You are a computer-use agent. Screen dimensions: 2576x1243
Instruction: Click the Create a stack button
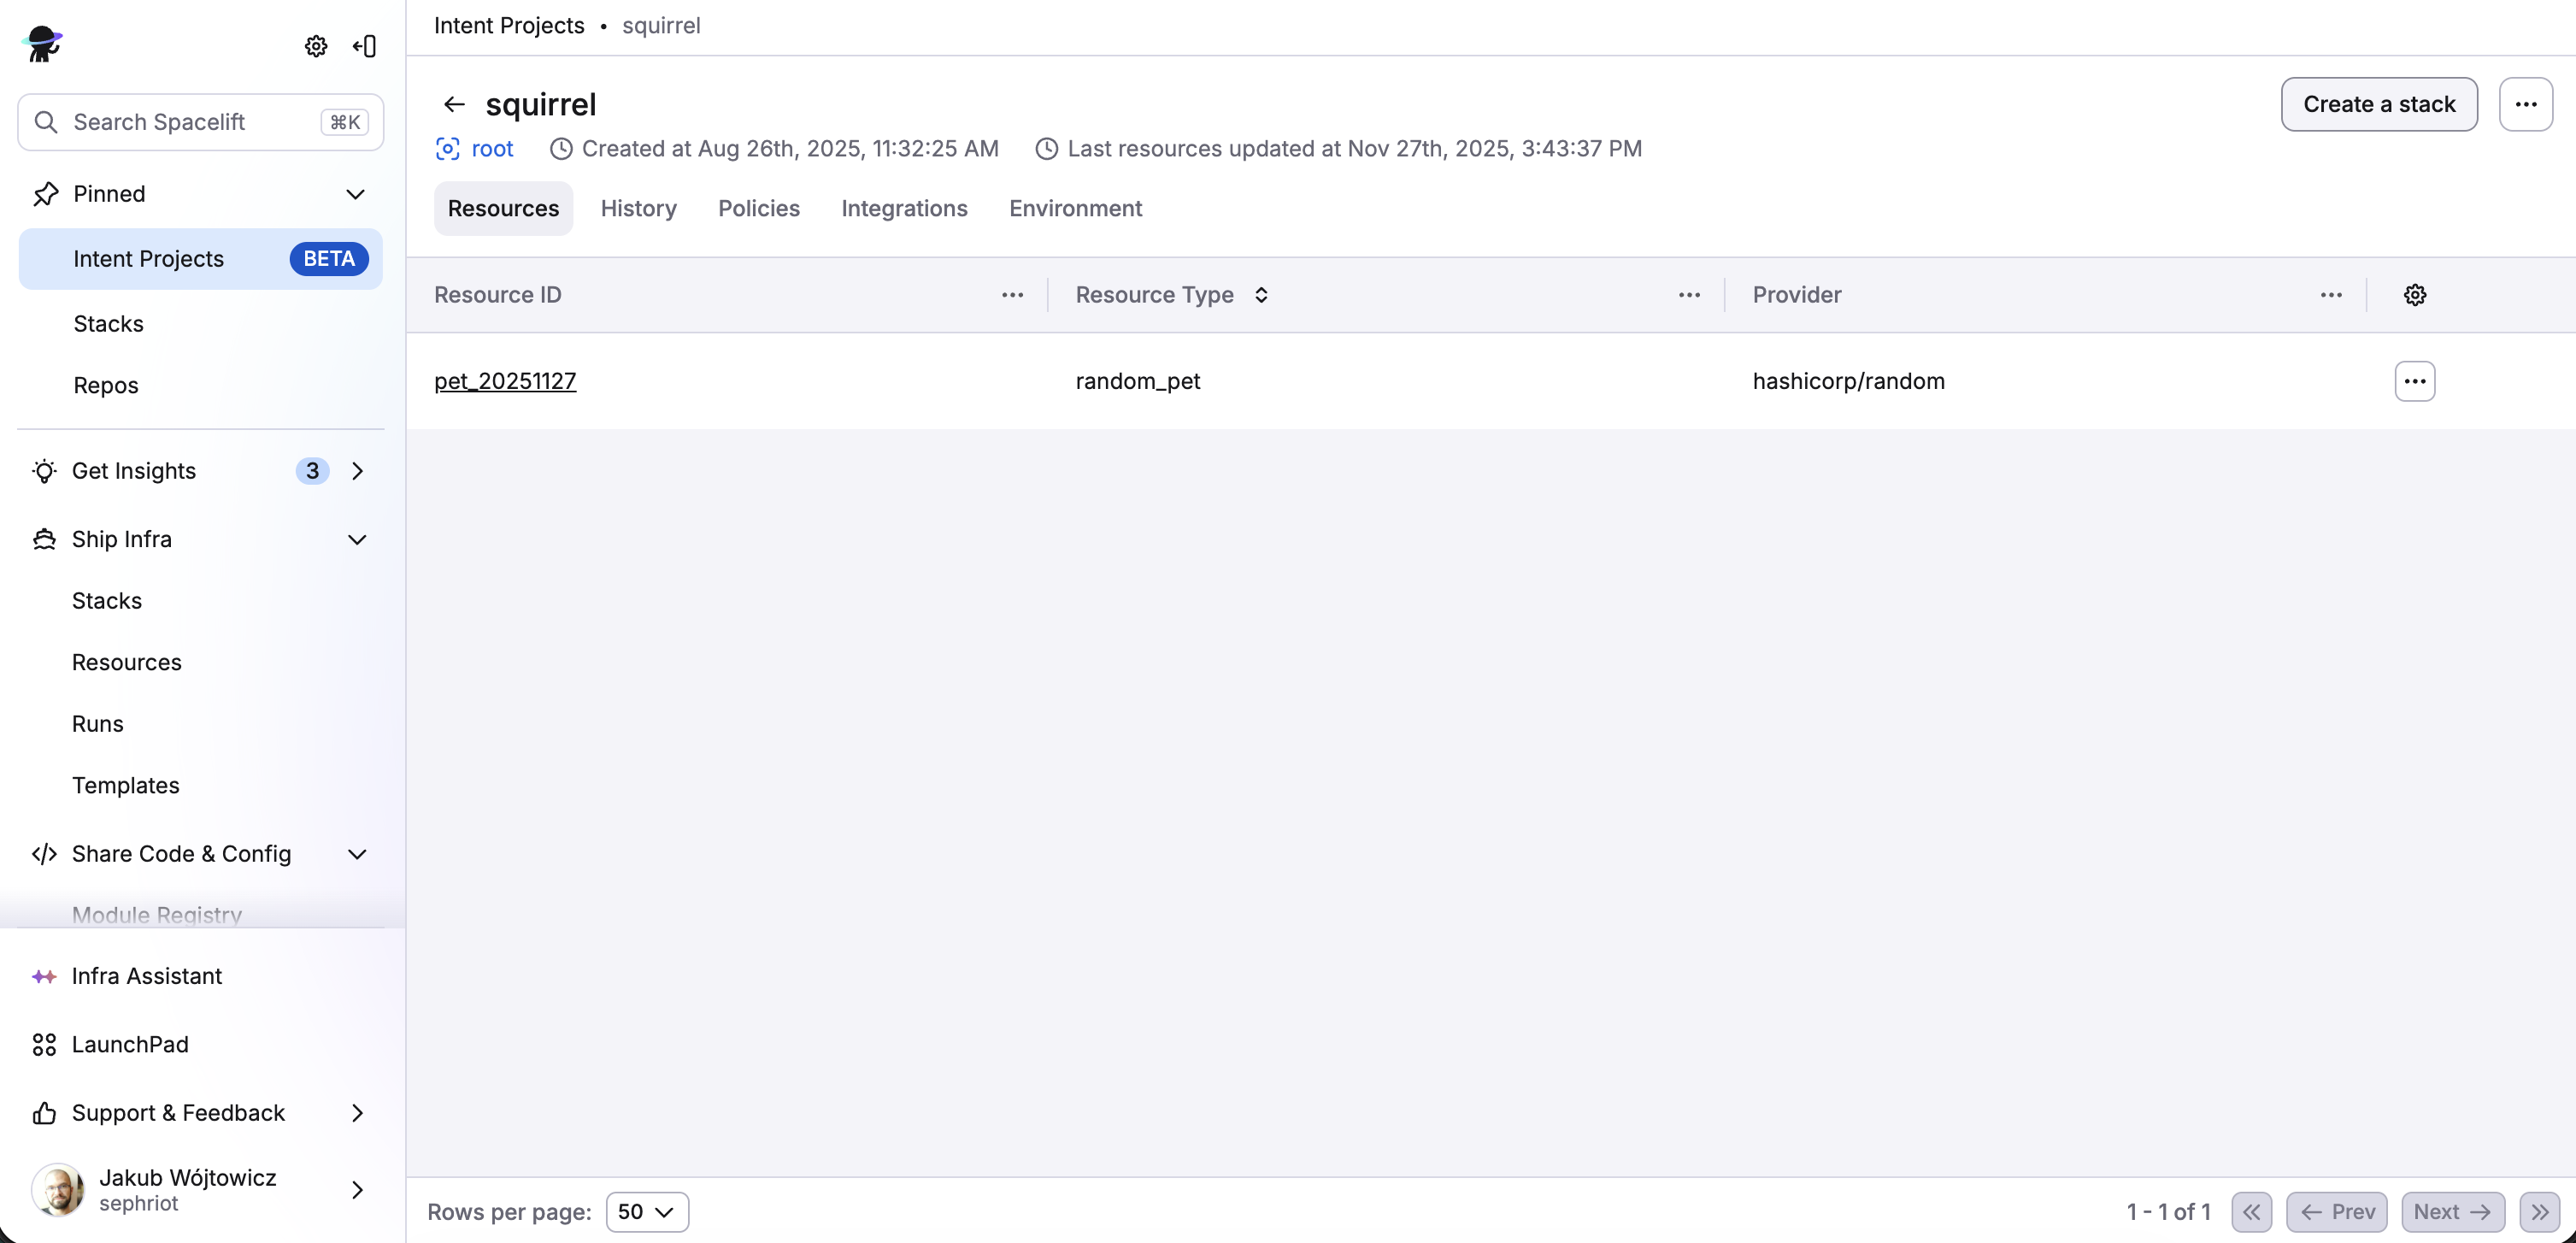point(2379,104)
